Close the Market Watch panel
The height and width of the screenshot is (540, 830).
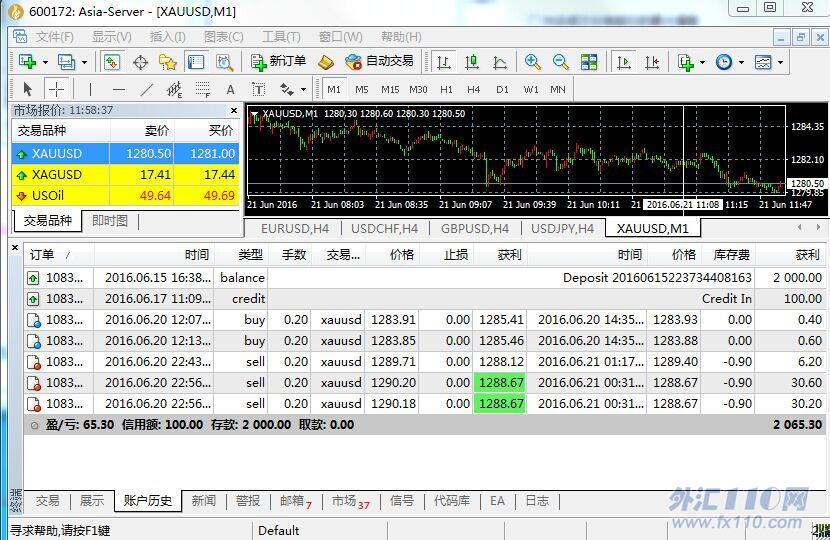[234, 110]
